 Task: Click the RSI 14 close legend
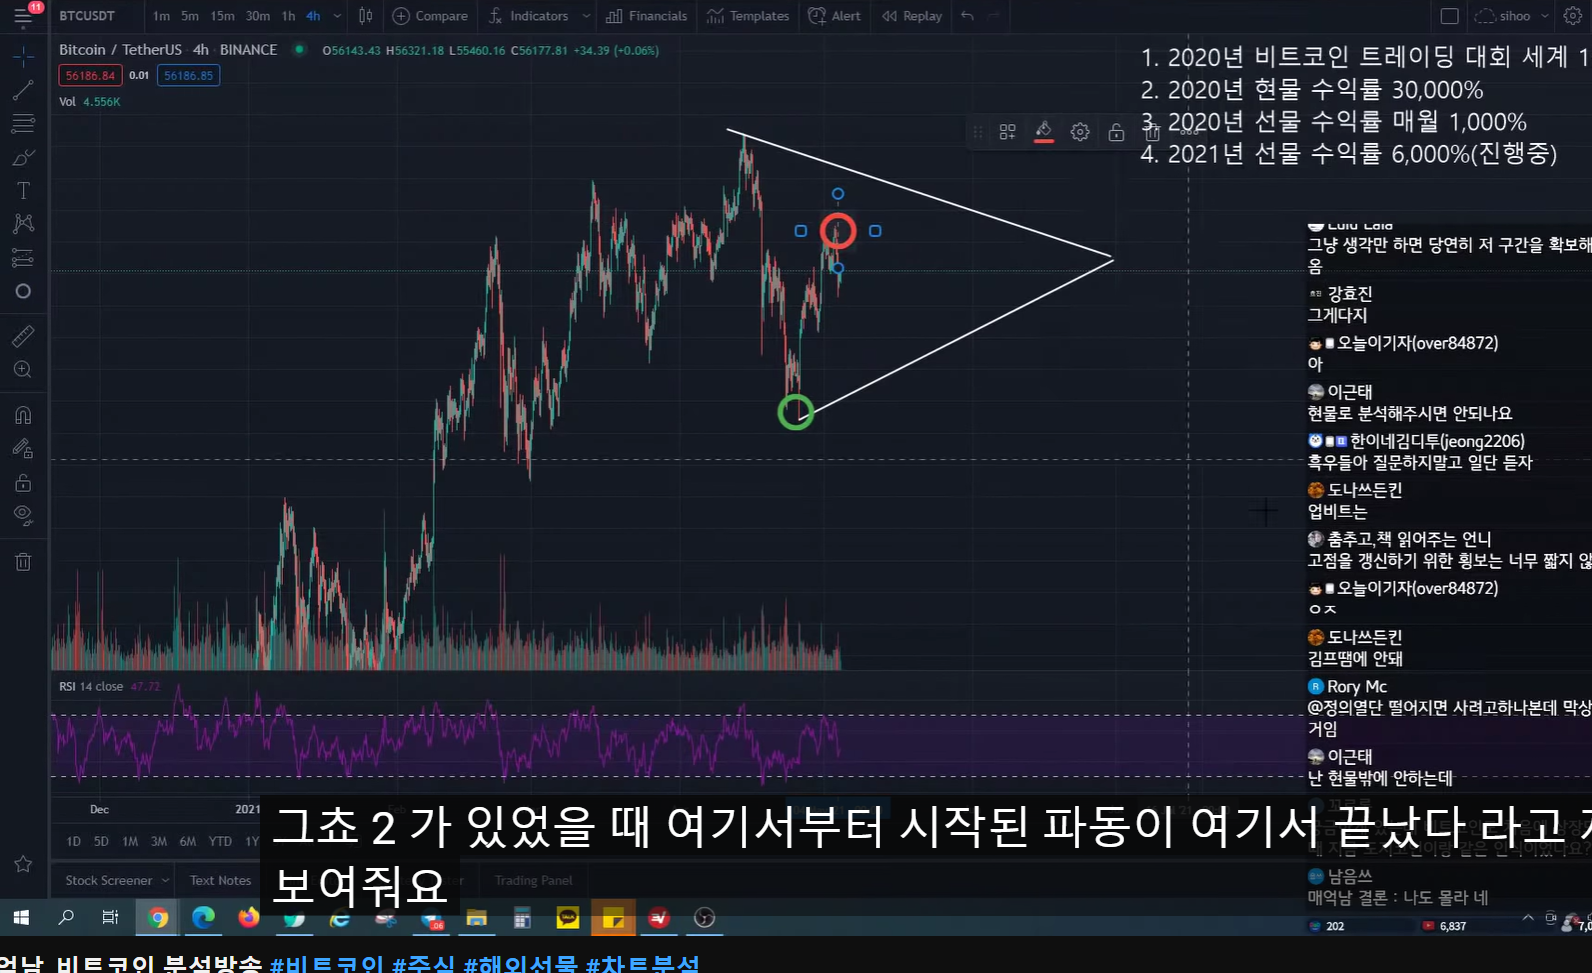91,687
